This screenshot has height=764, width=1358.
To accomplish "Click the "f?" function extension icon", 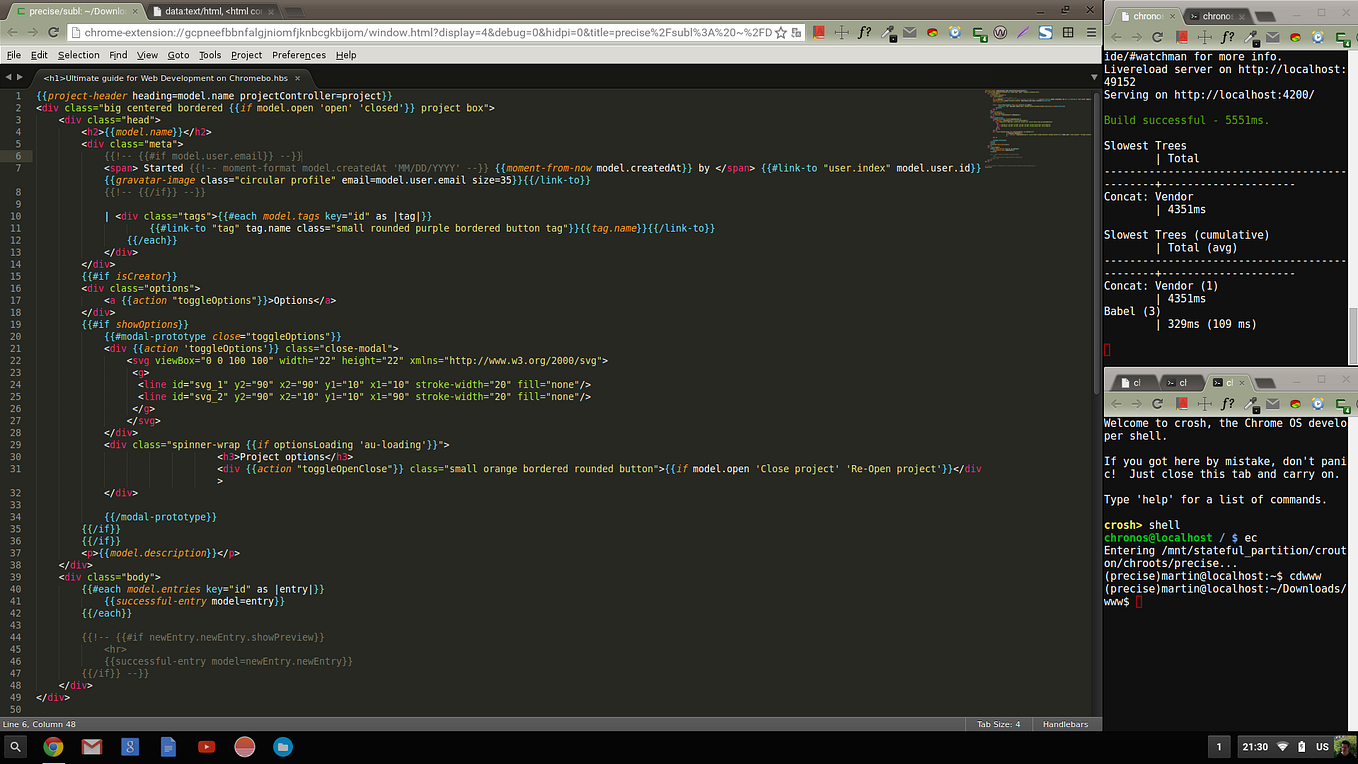I will click(x=864, y=33).
